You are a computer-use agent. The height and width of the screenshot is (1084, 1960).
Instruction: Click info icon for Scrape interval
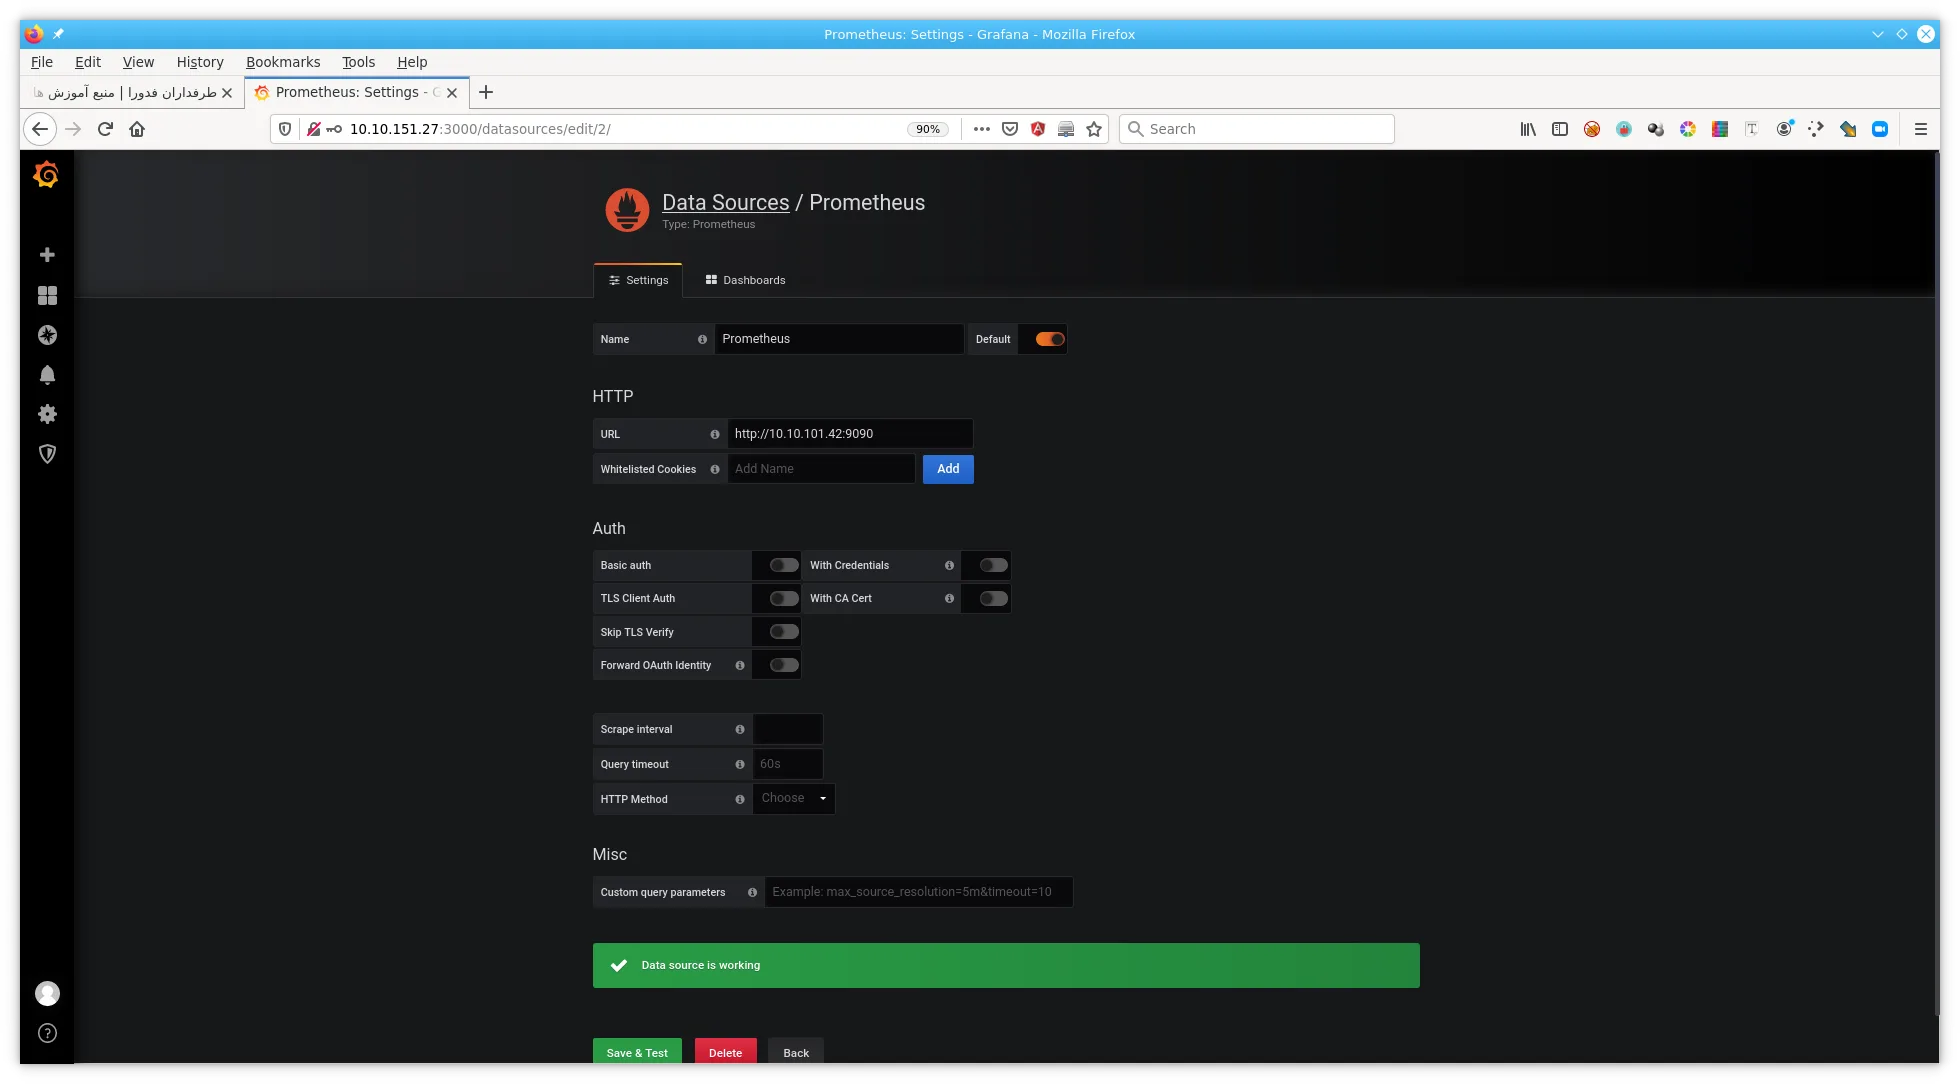tap(740, 729)
